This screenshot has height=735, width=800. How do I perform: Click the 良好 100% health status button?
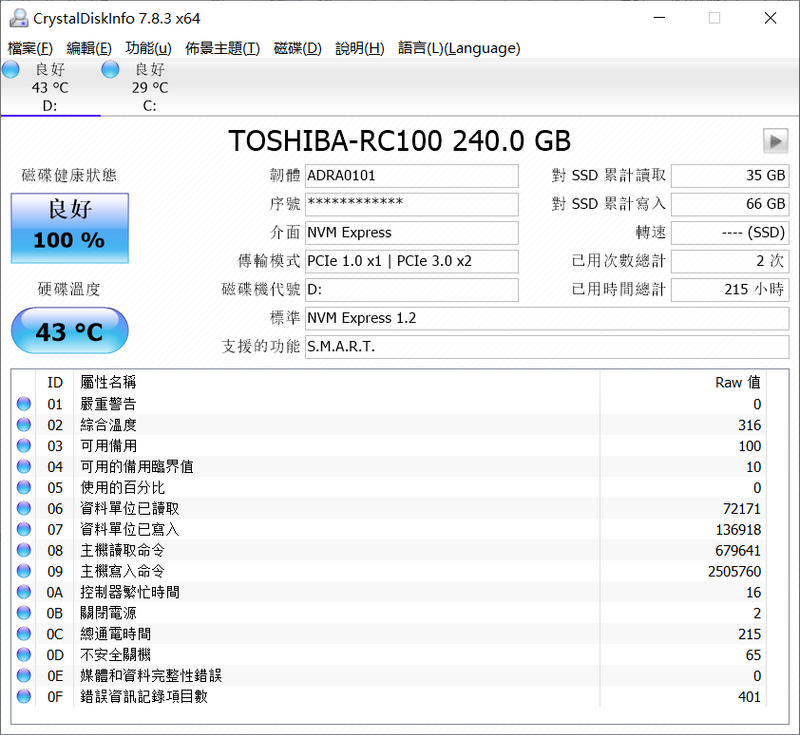pos(70,228)
